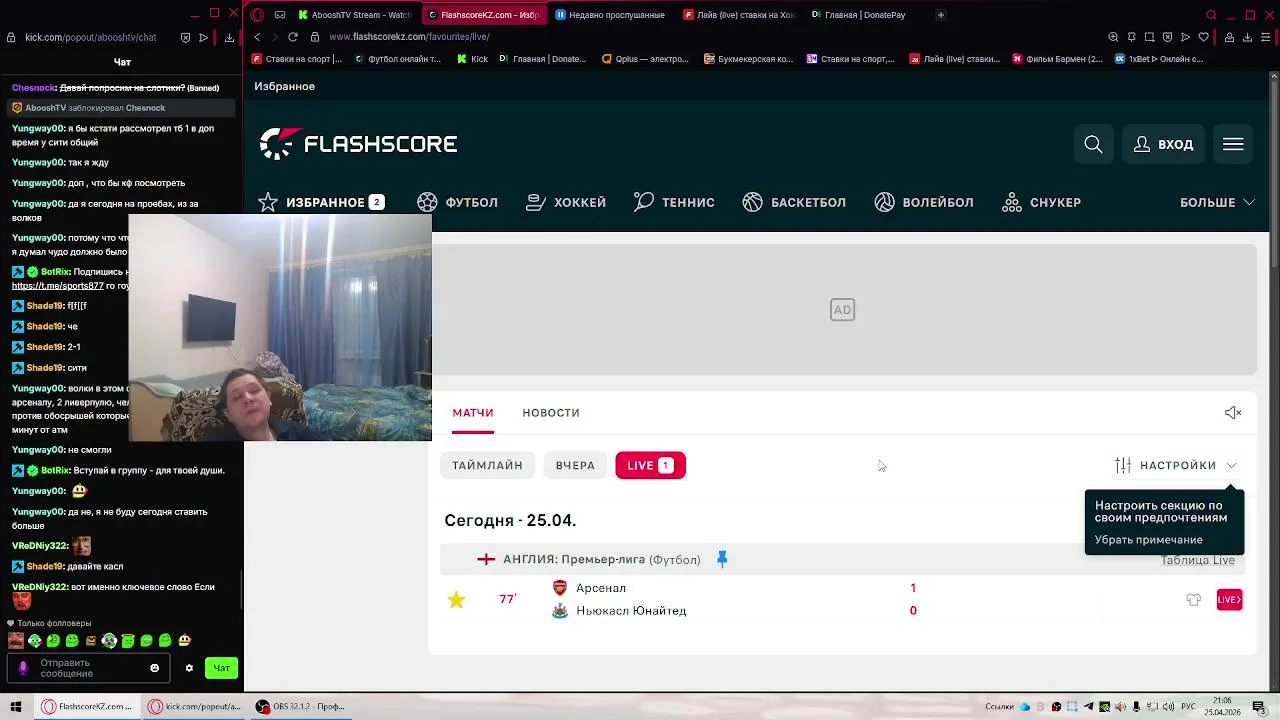Select the ТАЙМЛАЙН filter
Screen dimensions: 1280x720
coord(487,465)
